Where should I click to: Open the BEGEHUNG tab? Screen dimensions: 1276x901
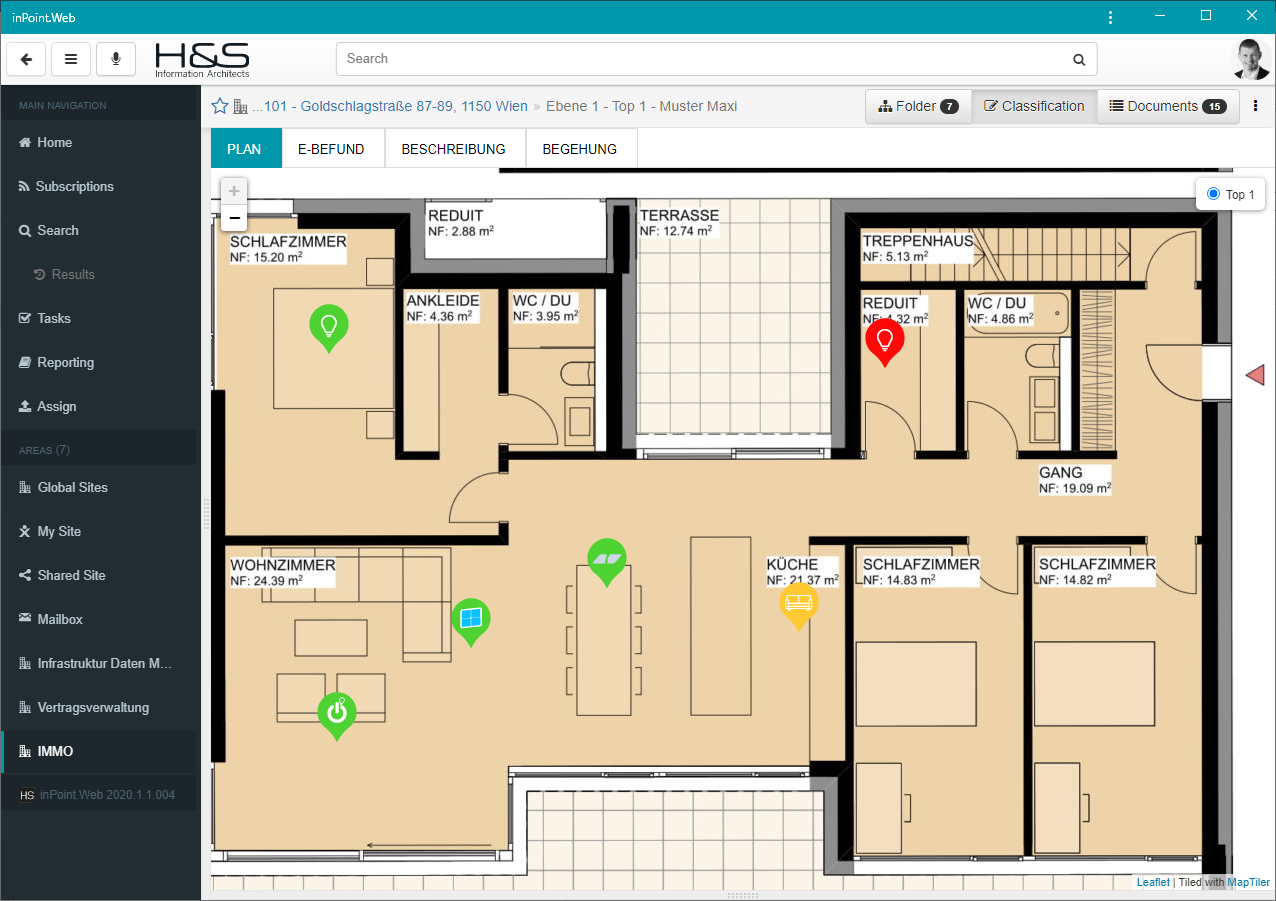(x=579, y=149)
